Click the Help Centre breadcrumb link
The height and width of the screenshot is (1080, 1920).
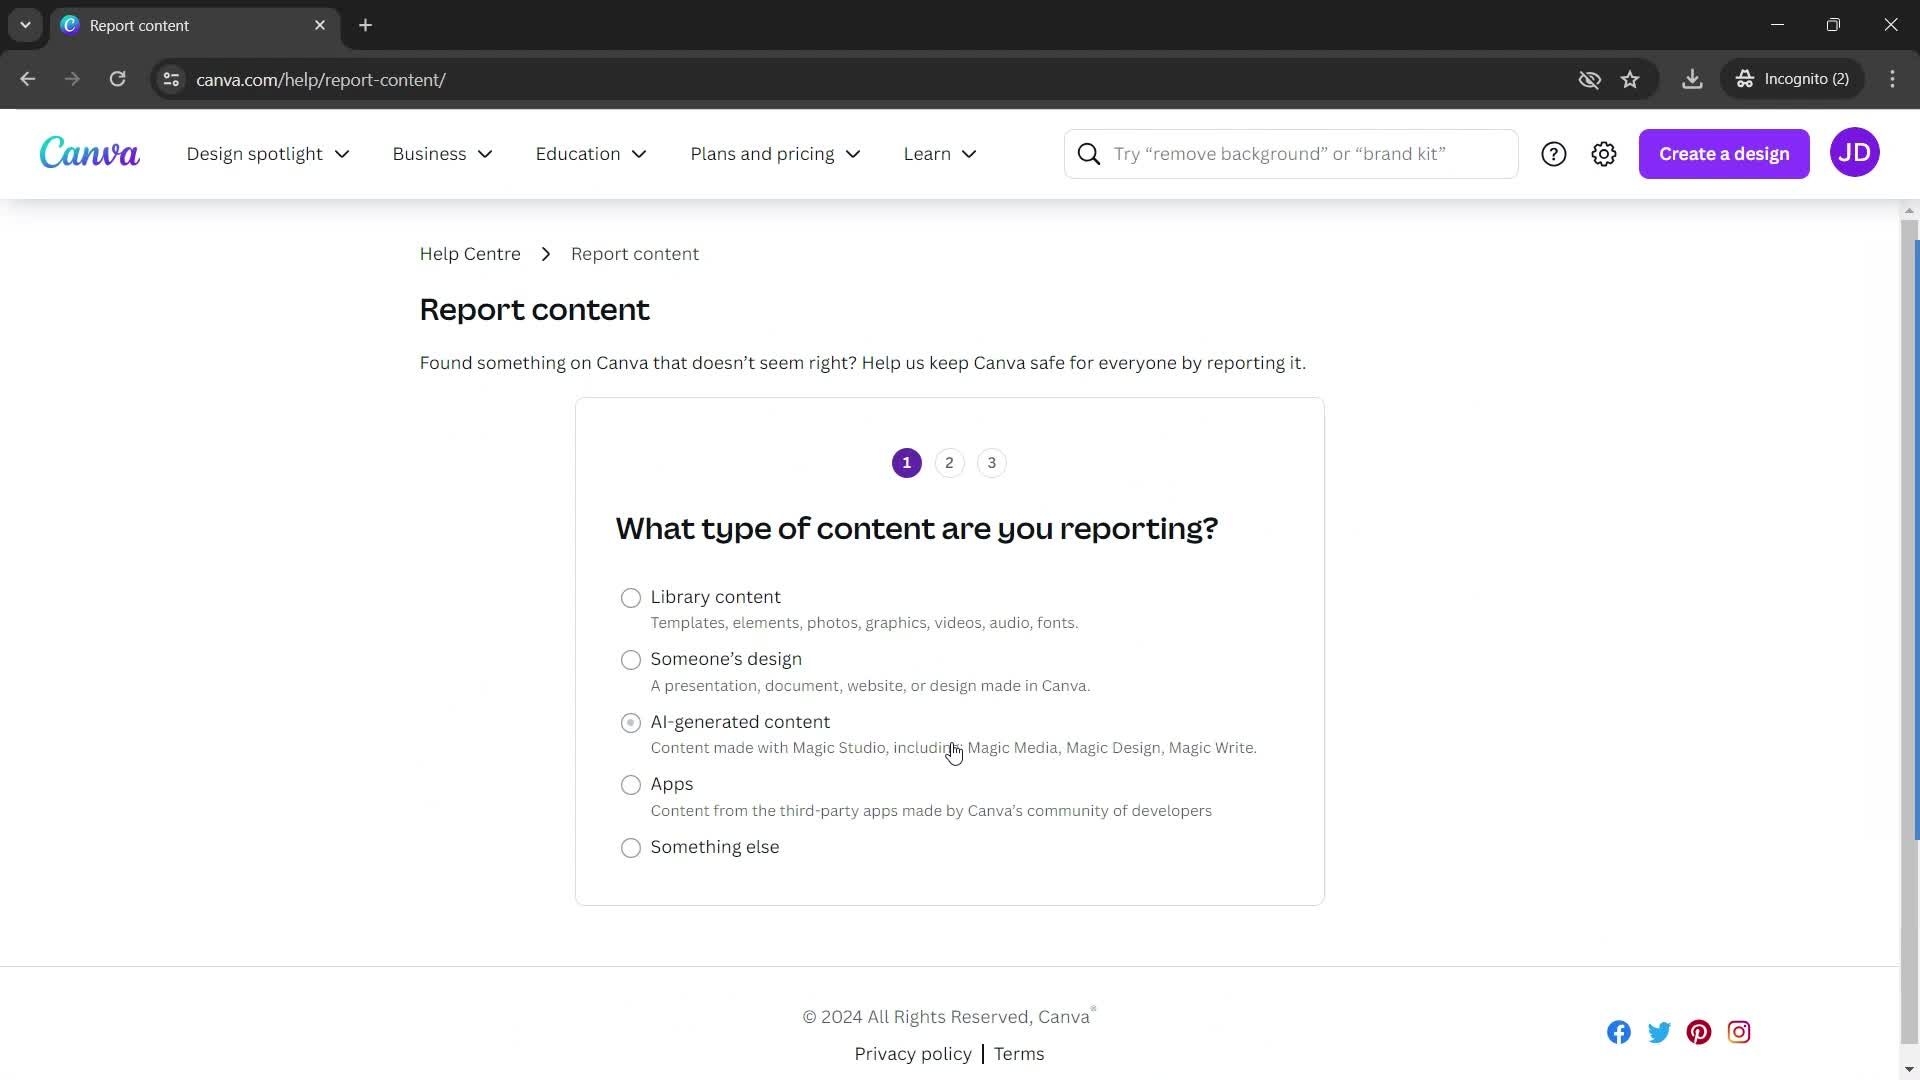tap(469, 252)
